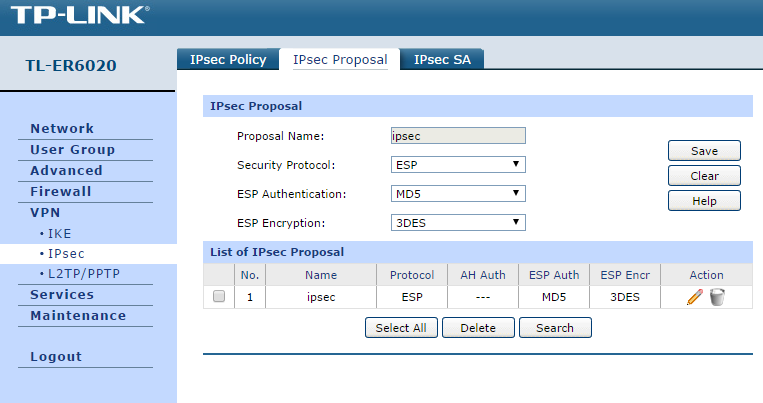The height and width of the screenshot is (403, 763).
Task: Open the Security Protocol dropdown
Action: [x=458, y=165]
